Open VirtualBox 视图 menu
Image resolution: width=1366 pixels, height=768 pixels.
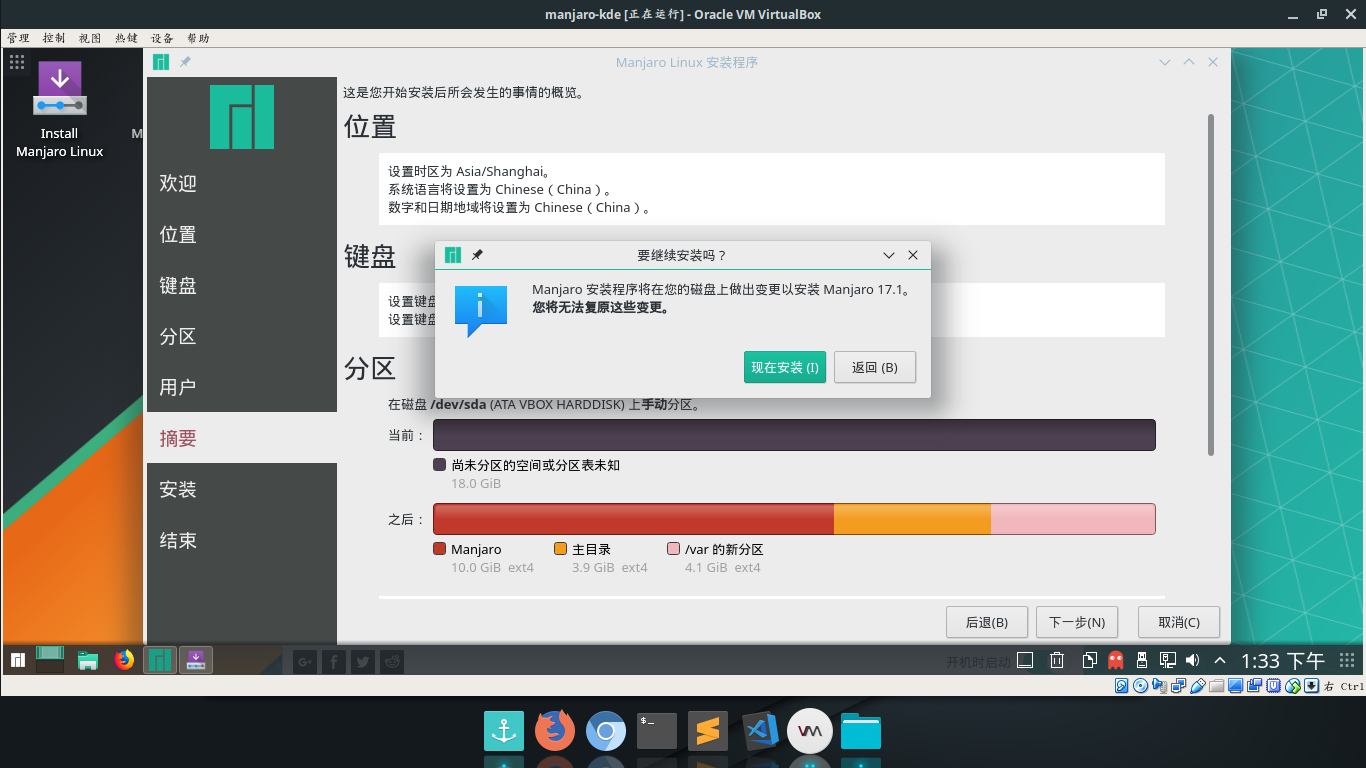(x=90, y=38)
